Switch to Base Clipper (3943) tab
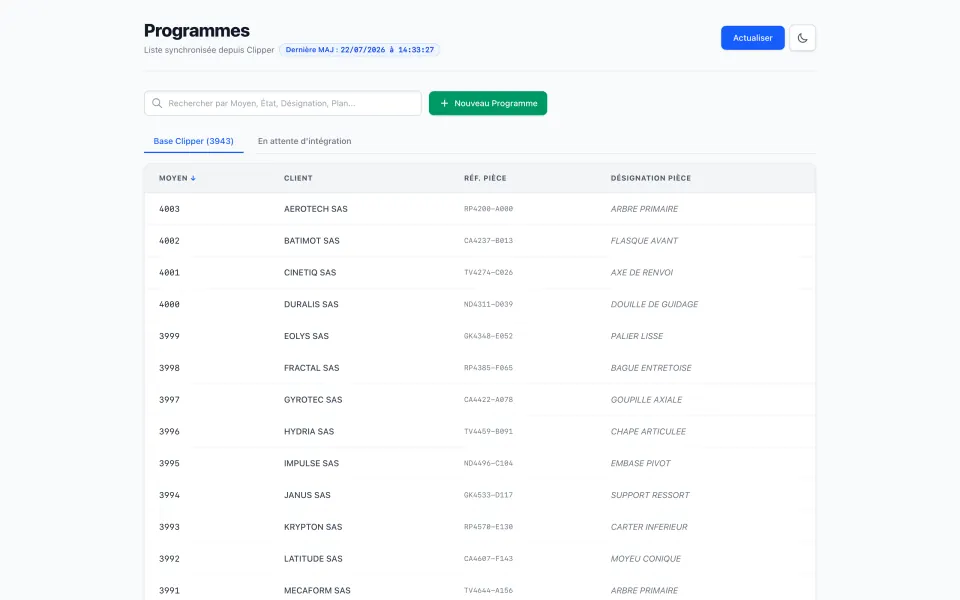 pyautogui.click(x=193, y=141)
